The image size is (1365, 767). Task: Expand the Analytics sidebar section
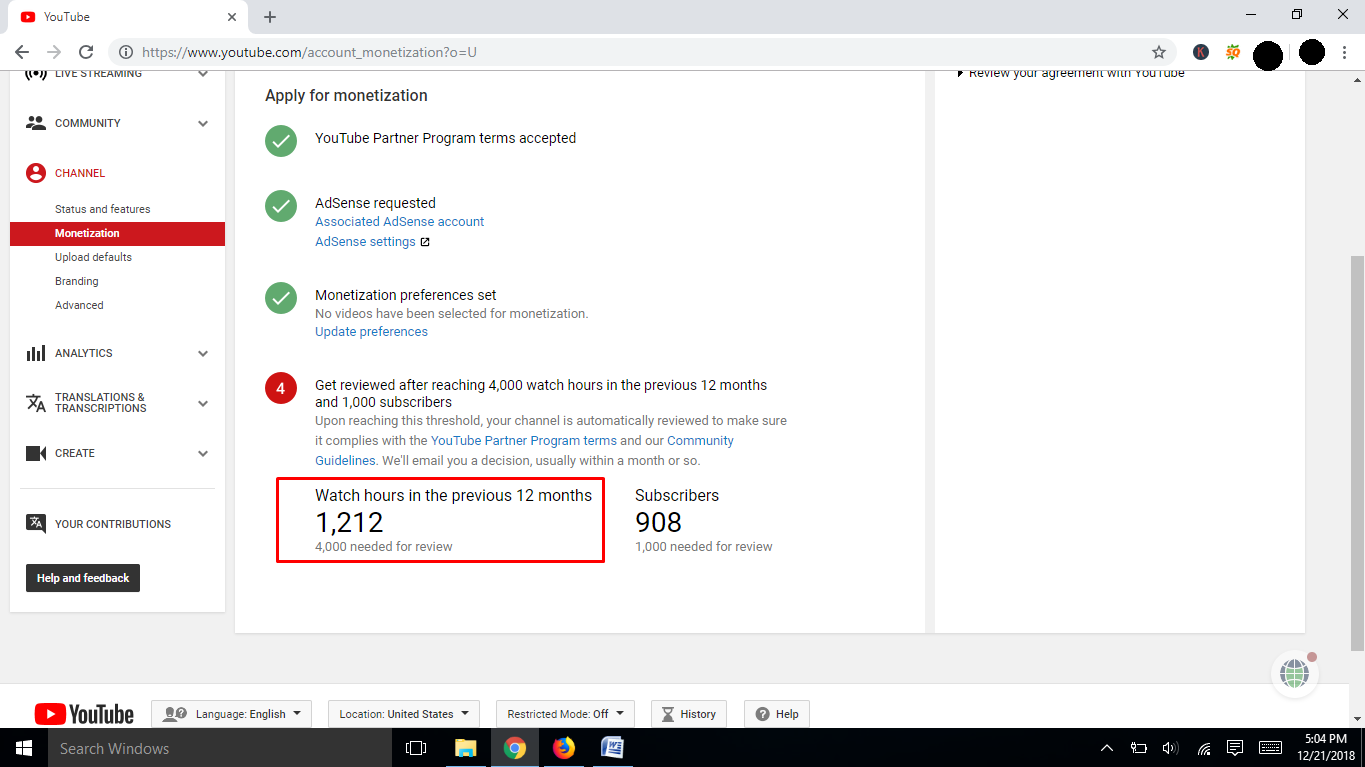click(x=203, y=354)
